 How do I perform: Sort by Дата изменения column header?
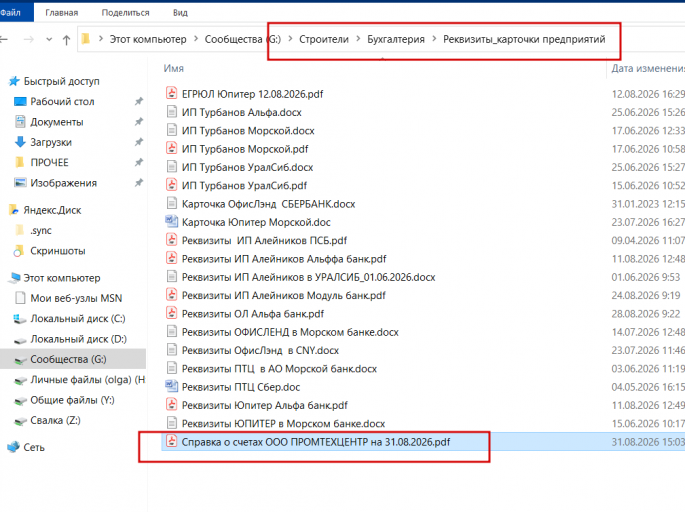point(647,69)
